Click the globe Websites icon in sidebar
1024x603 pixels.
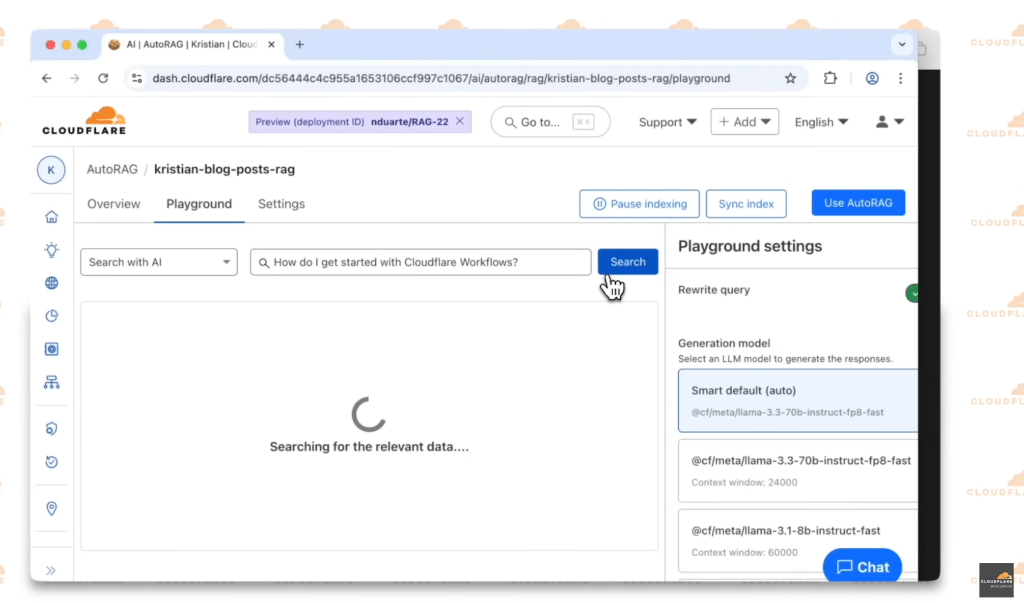(x=51, y=282)
